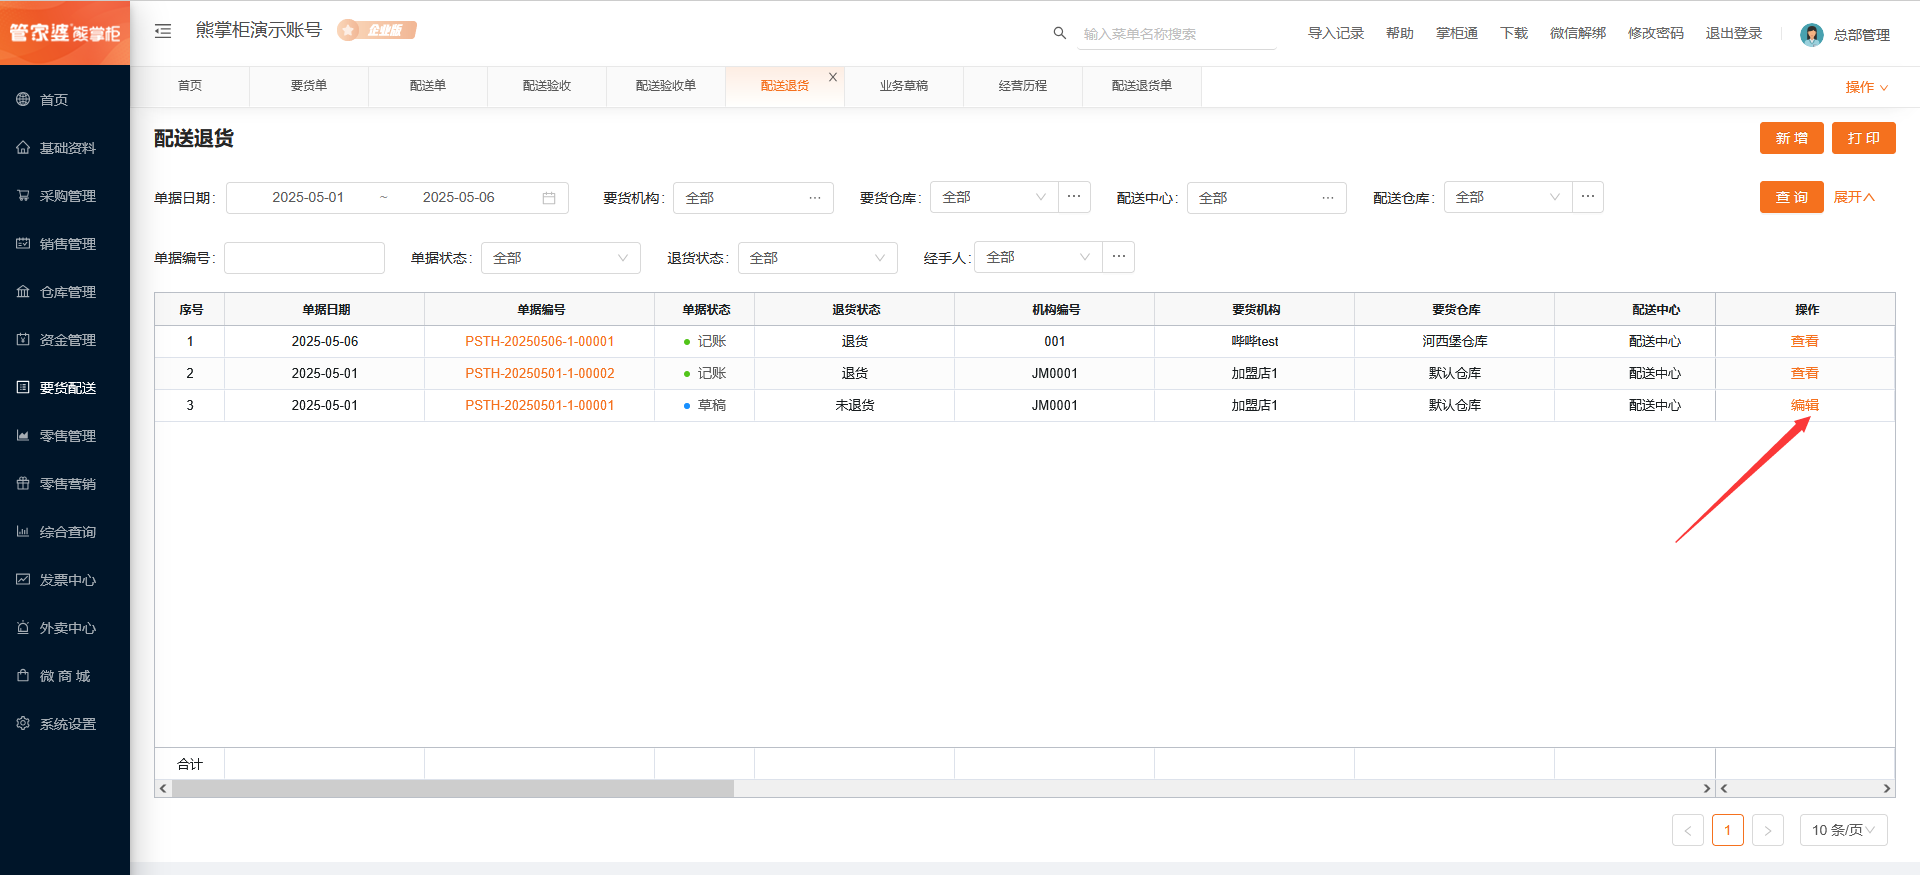Image resolution: width=1920 pixels, height=875 pixels.
Task: Click page 1 in pagination
Action: point(1728,830)
